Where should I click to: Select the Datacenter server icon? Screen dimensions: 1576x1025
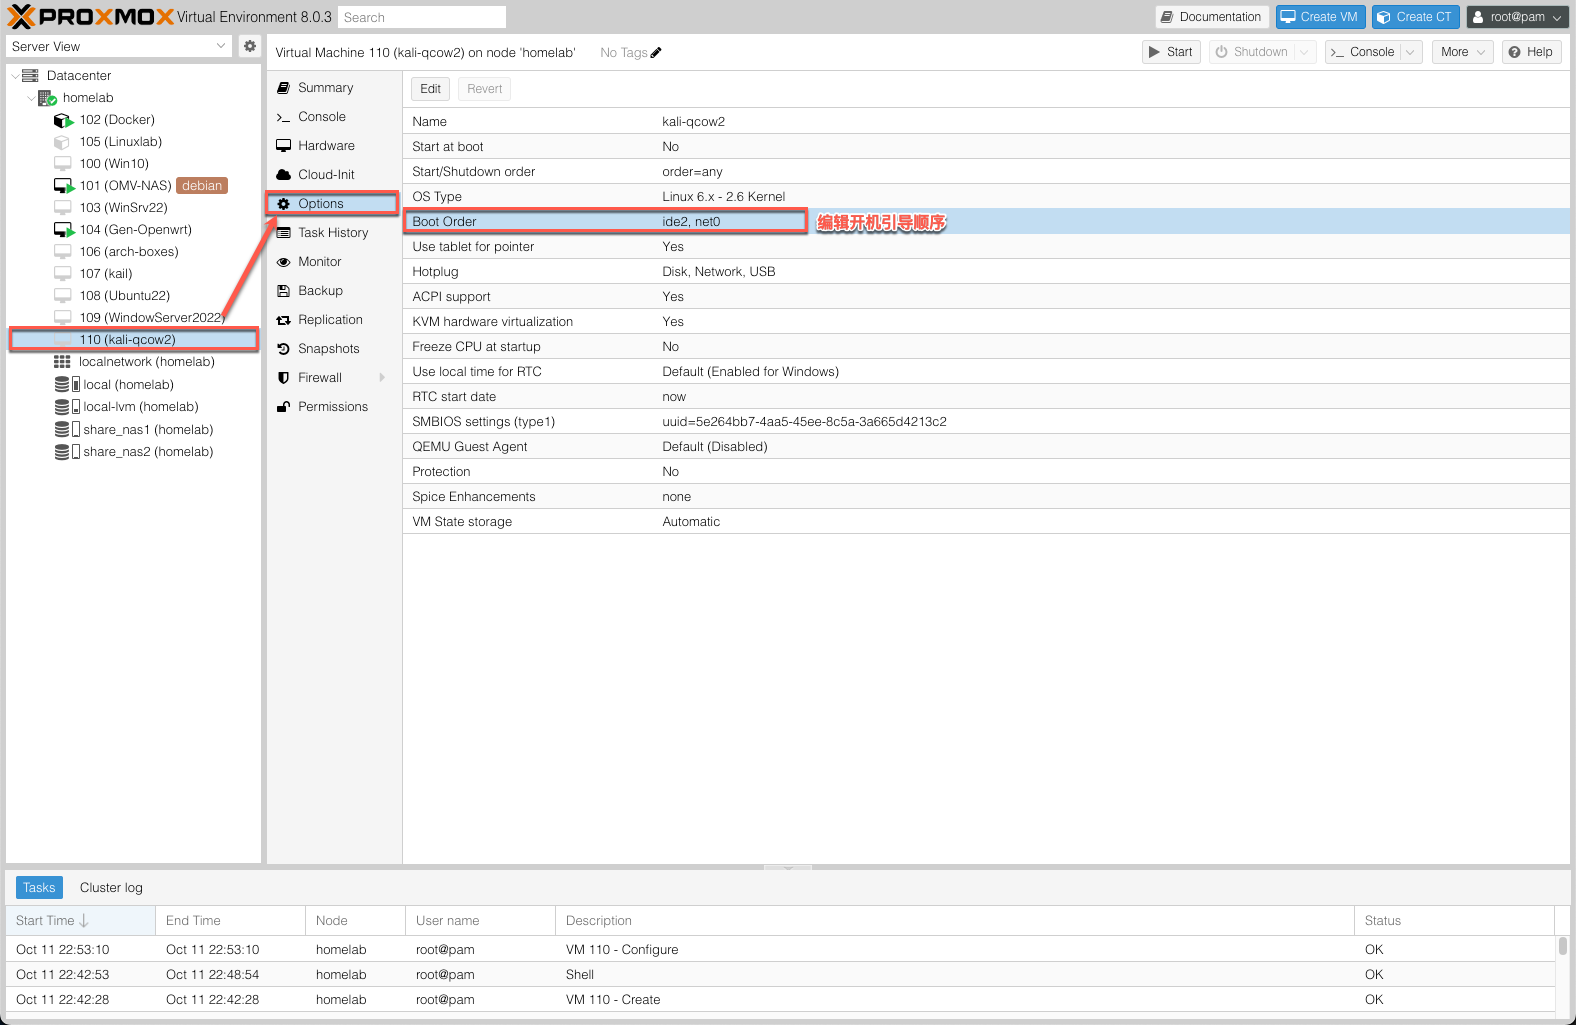coord(30,76)
